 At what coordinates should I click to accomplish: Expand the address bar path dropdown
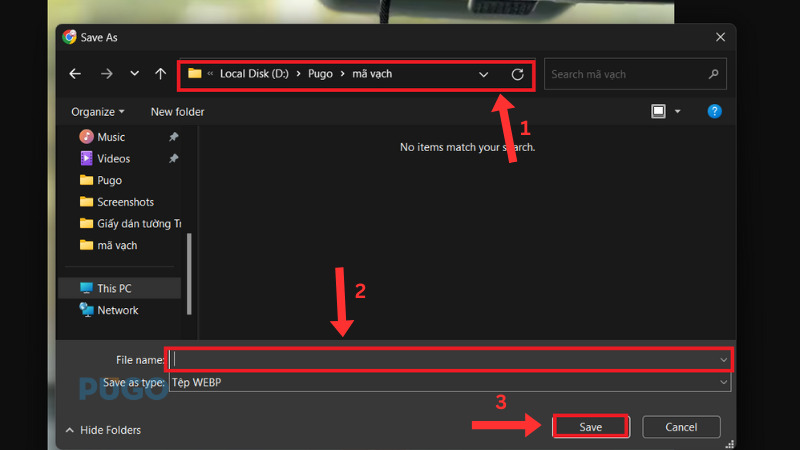click(484, 74)
